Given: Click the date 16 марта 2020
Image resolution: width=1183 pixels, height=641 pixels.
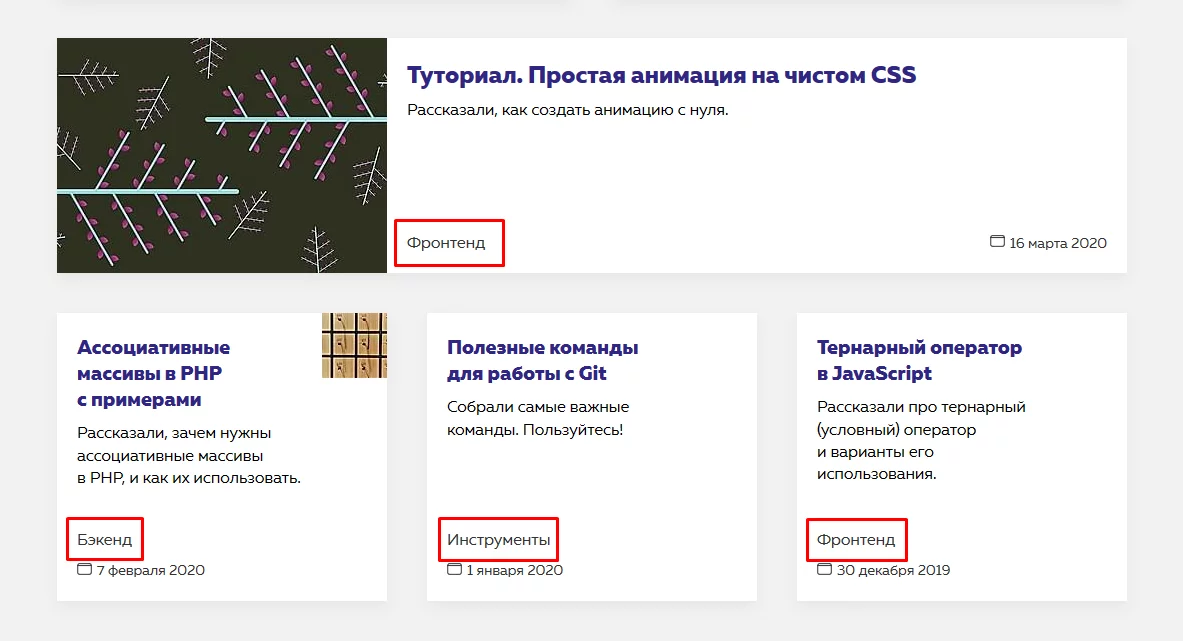Looking at the screenshot, I should pyautogui.click(x=1058, y=242).
